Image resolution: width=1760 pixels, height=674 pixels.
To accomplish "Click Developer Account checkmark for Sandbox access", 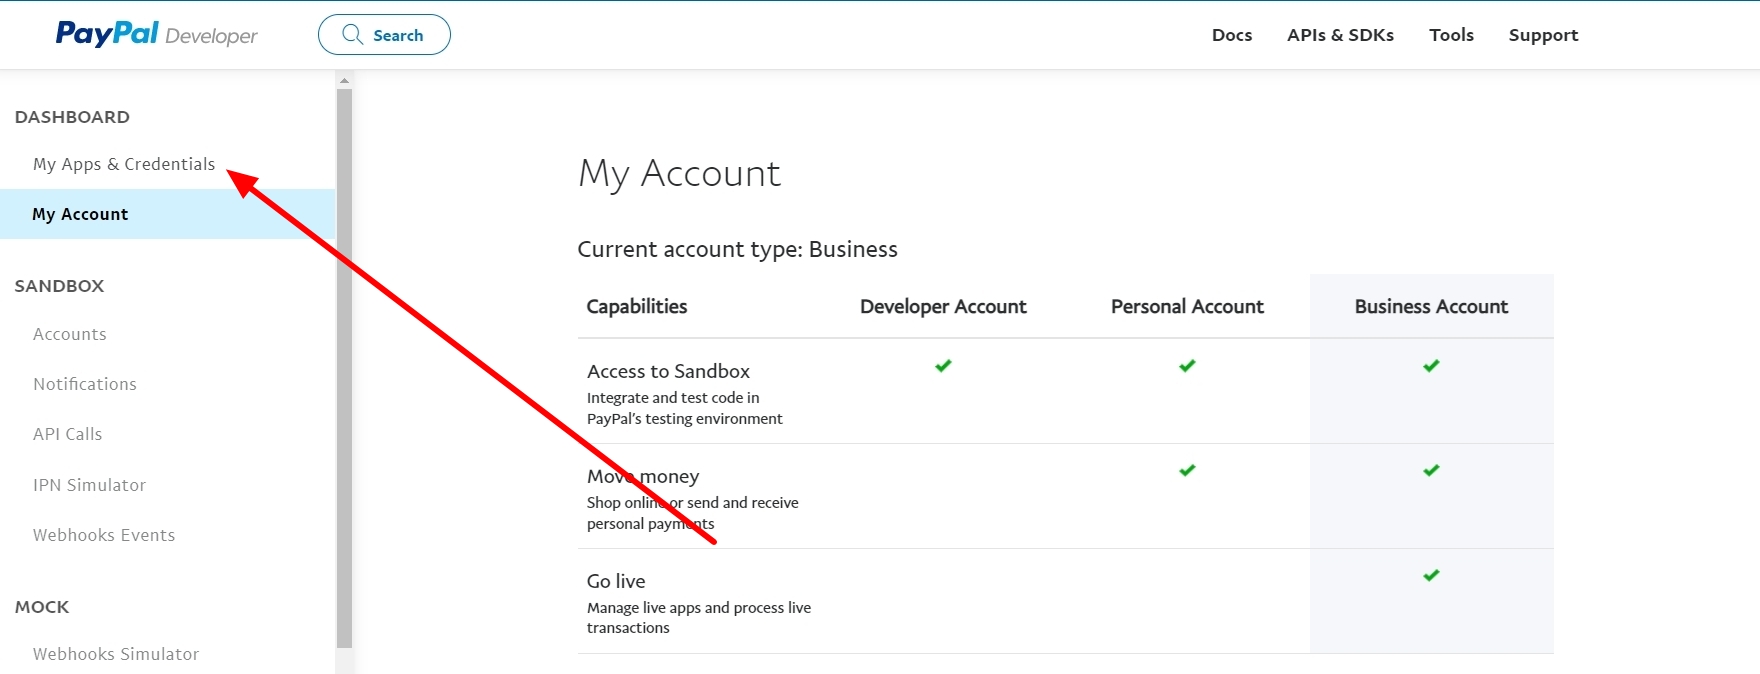I will pos(943,366).
